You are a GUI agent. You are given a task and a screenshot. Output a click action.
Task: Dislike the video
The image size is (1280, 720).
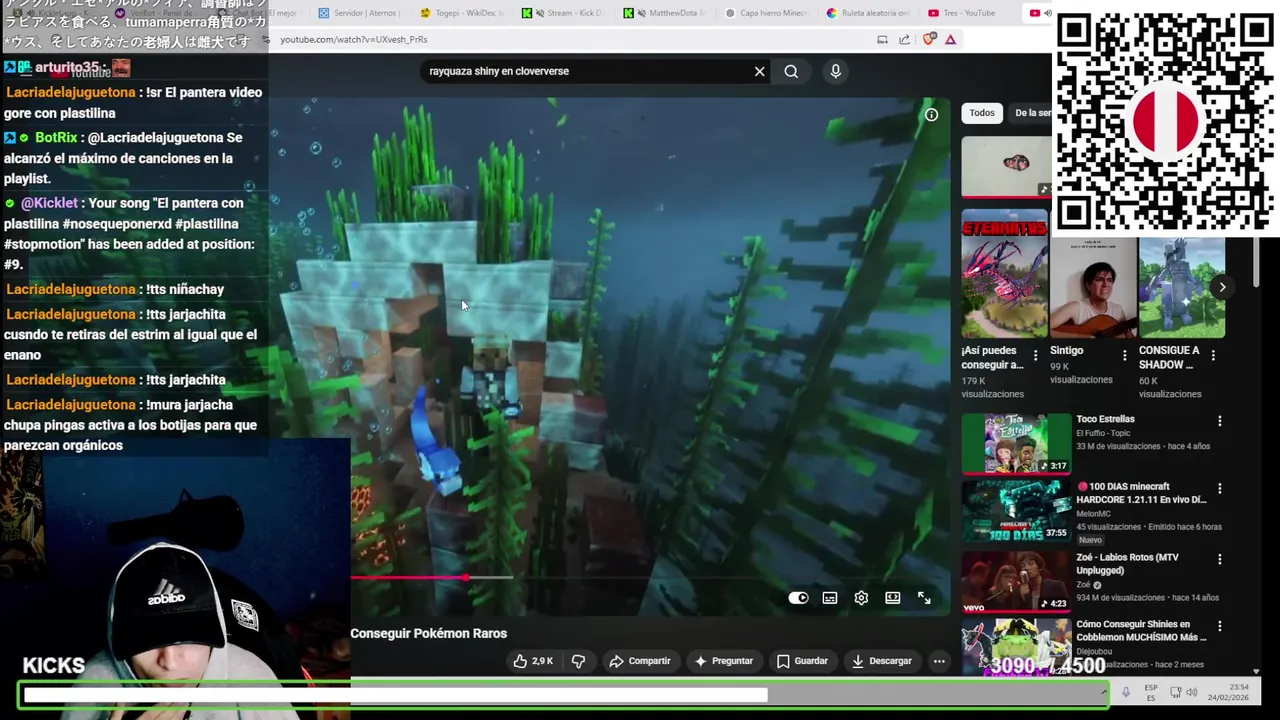(578, 661)
